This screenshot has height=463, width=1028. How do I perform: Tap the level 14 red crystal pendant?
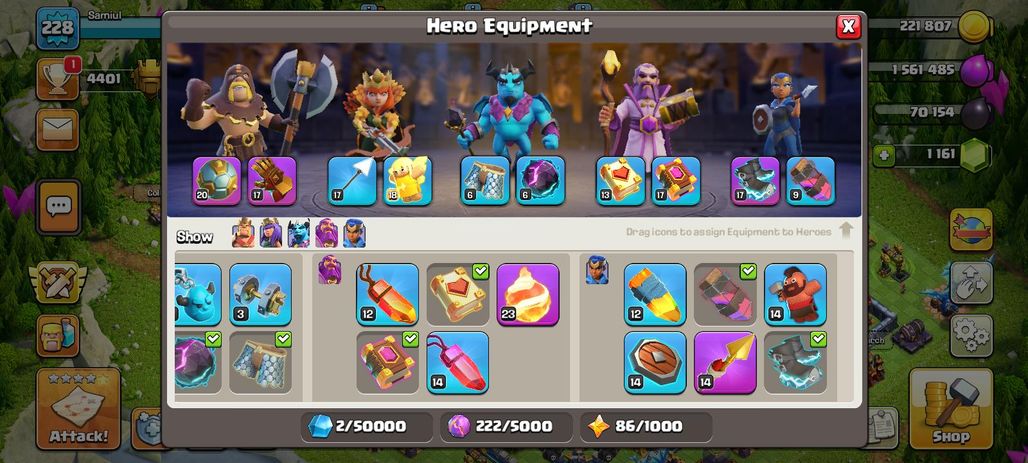[x=458, y=363]
